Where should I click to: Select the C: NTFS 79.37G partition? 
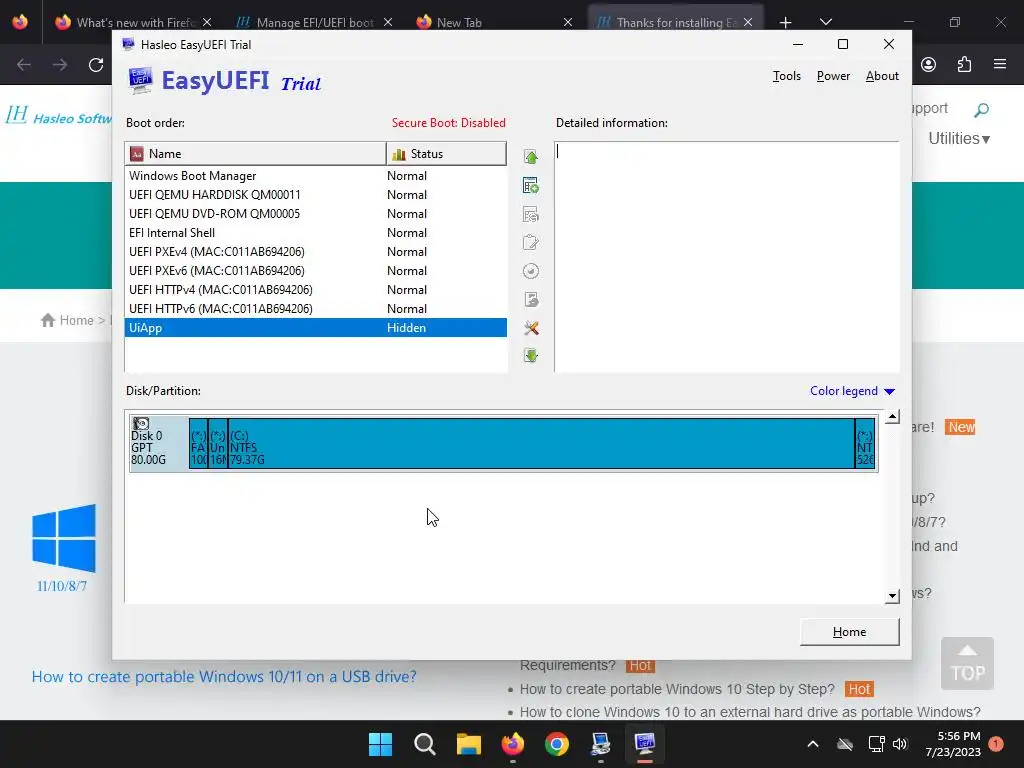click(x=541, y=443)
